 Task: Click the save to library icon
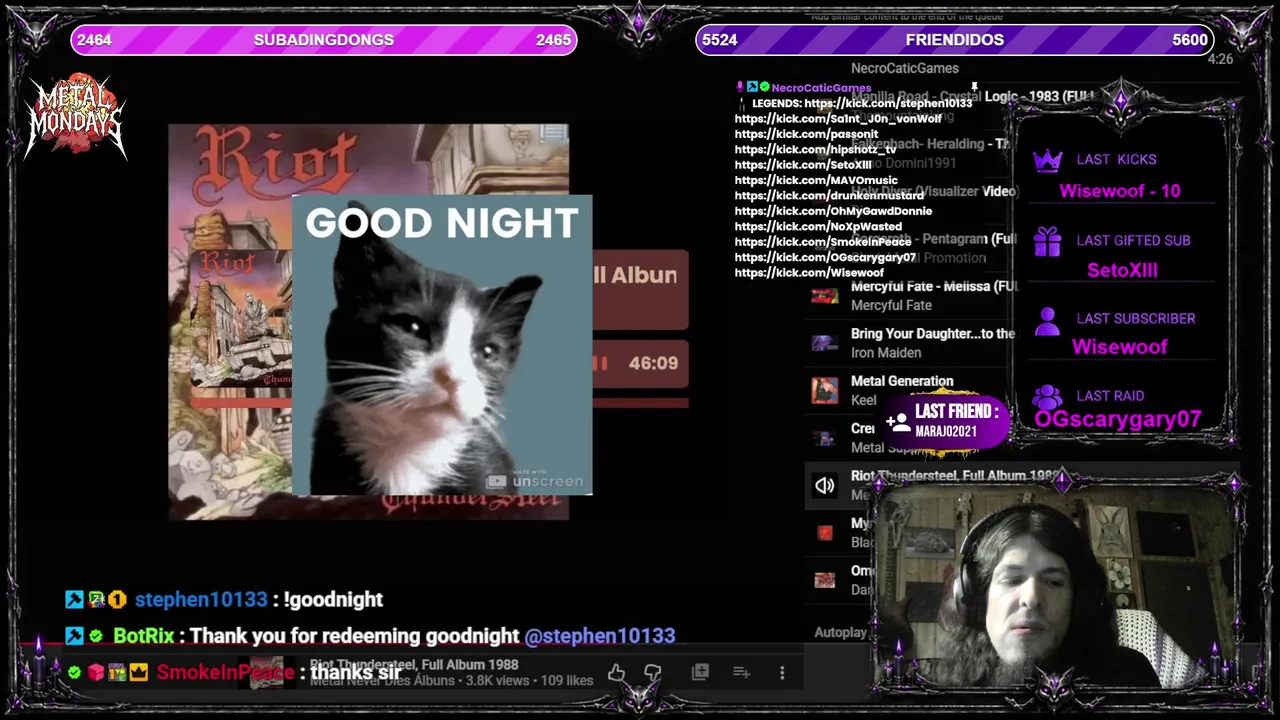700,673
